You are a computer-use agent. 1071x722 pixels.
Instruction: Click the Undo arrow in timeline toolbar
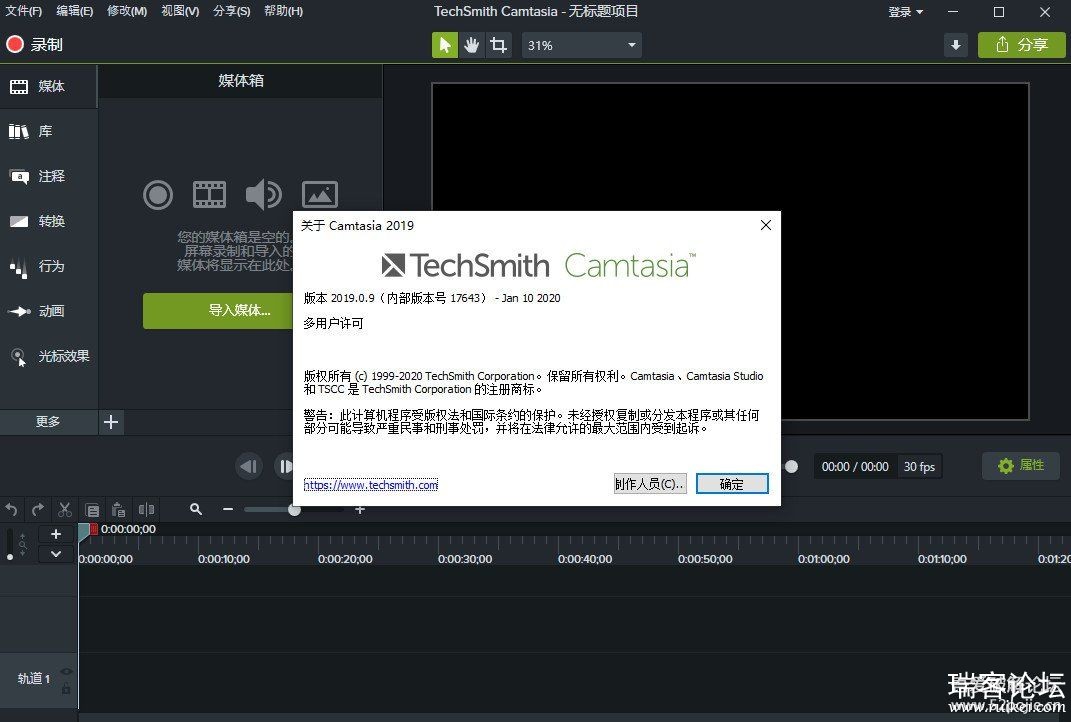(12, 510)
